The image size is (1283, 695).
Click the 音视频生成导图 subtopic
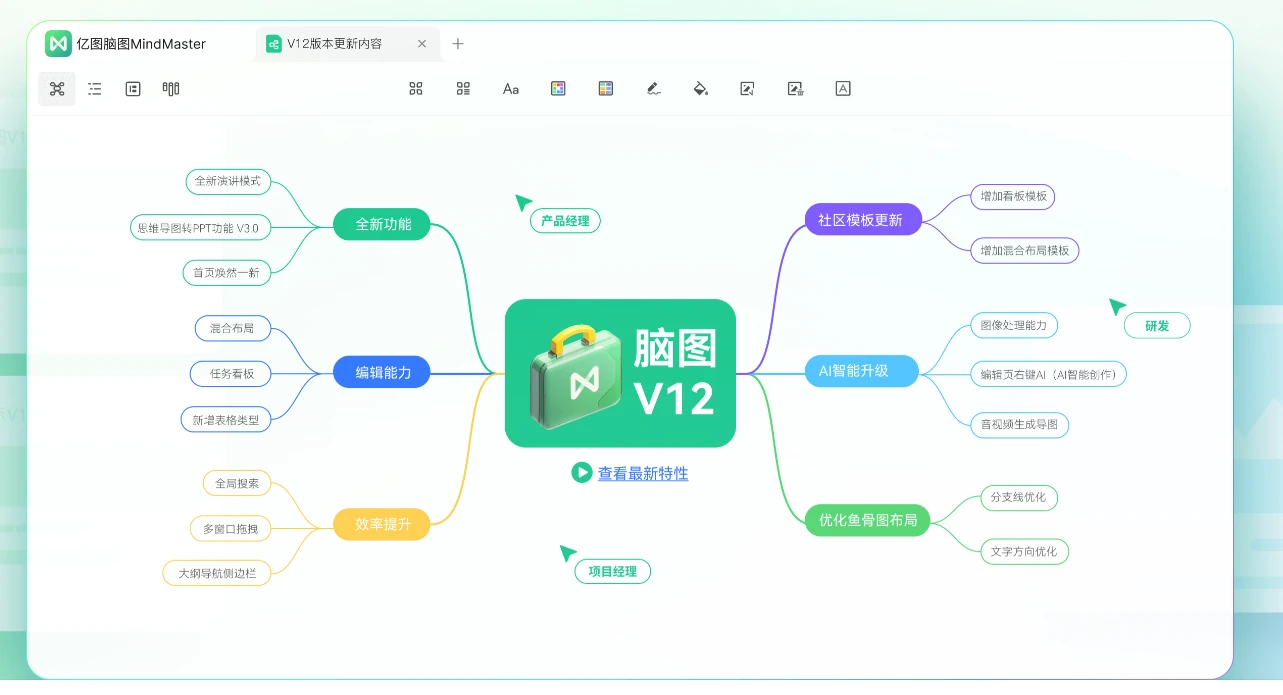coord(1020,424)
